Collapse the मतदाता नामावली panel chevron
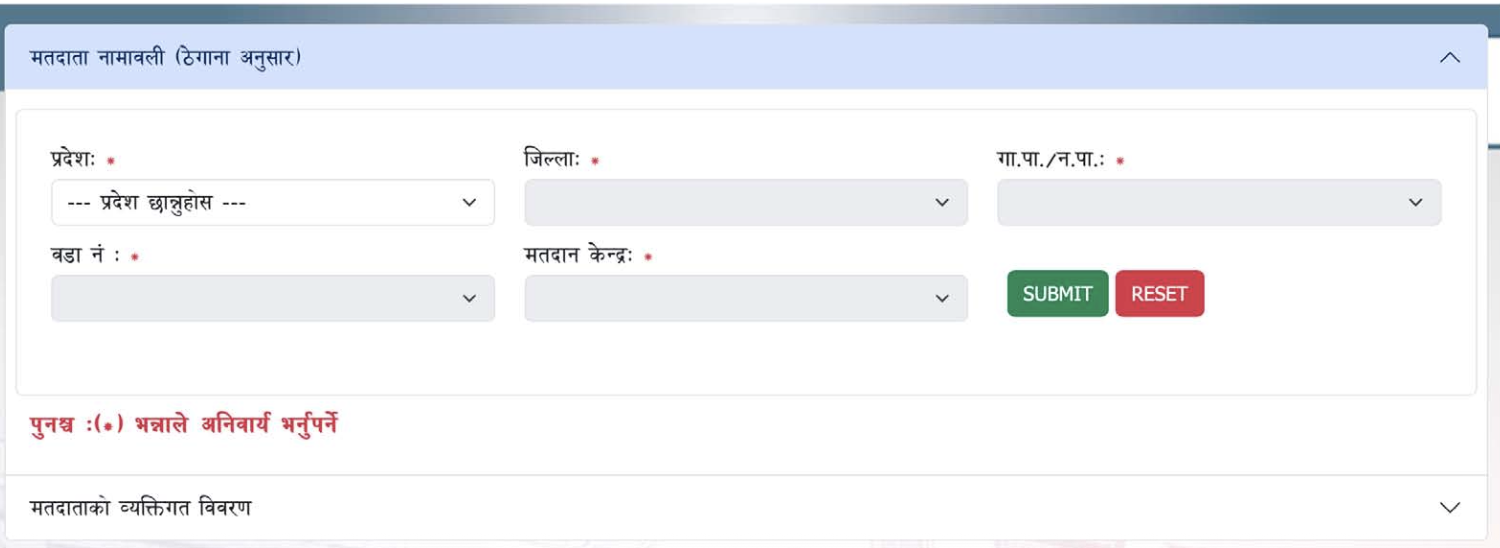 coord(1449,58)
